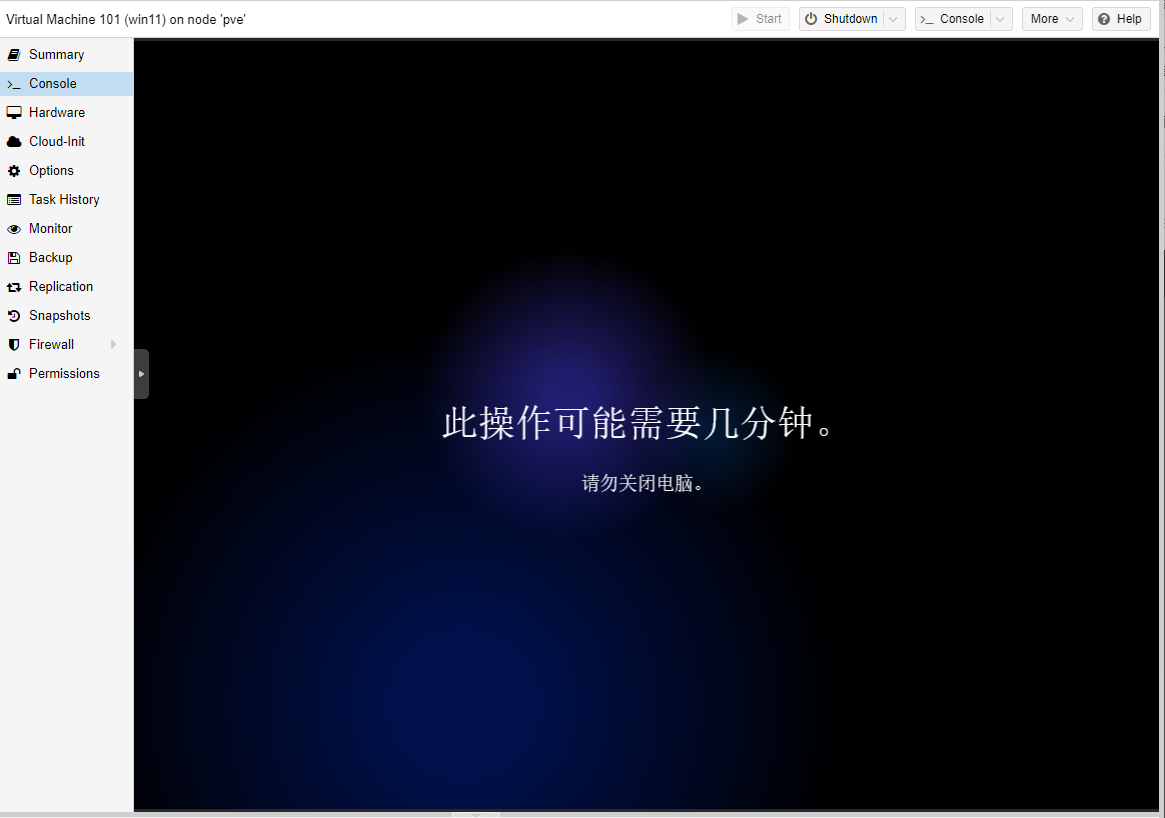This screenshot has width=1165, height=818.
Task: Click the Permissions unlock icon
Action: tap(14, 374)
